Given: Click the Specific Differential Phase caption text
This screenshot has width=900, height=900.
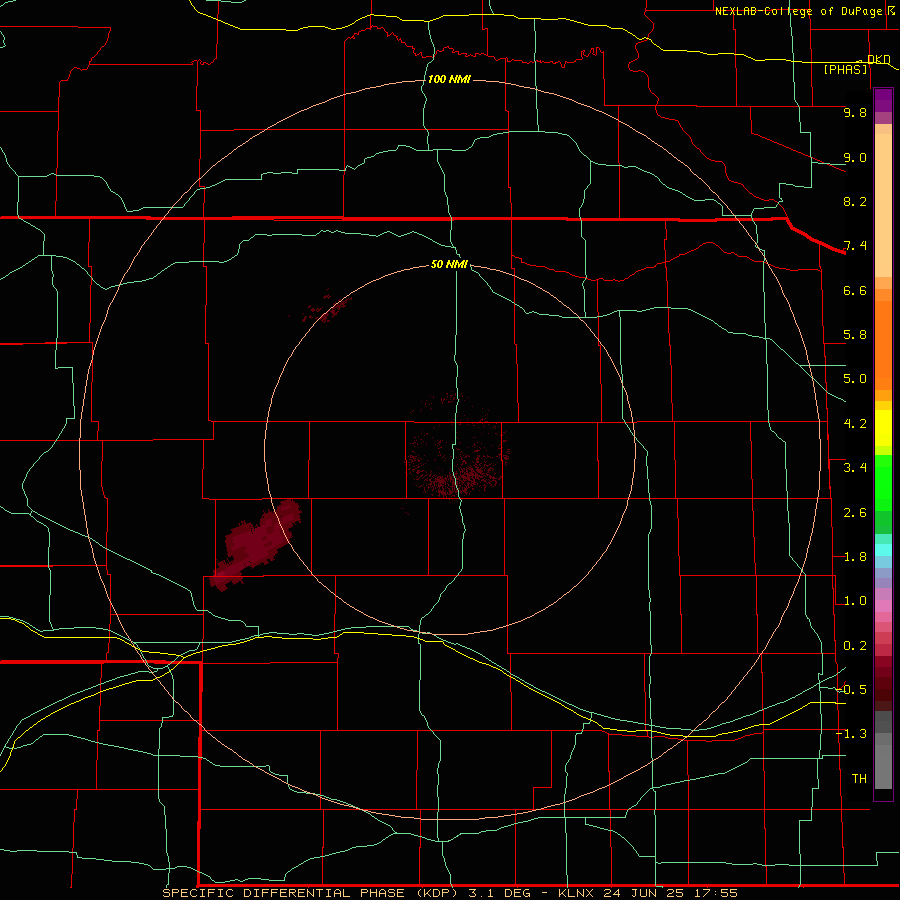Looking at the screenshot, I should click(x=450, y=893).
